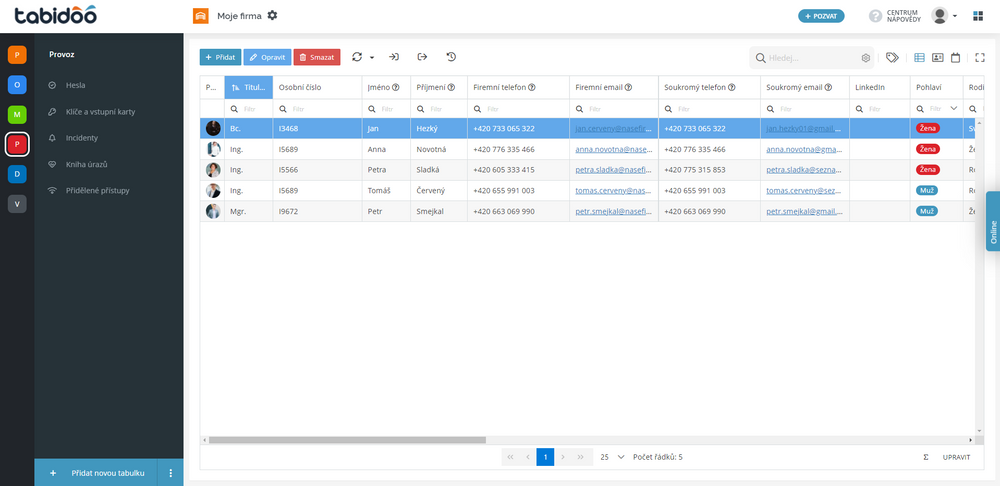The width and height of the screenshot is (1000, 486).
Task: Sort by the Titul column header
Action: coord(249,87)
